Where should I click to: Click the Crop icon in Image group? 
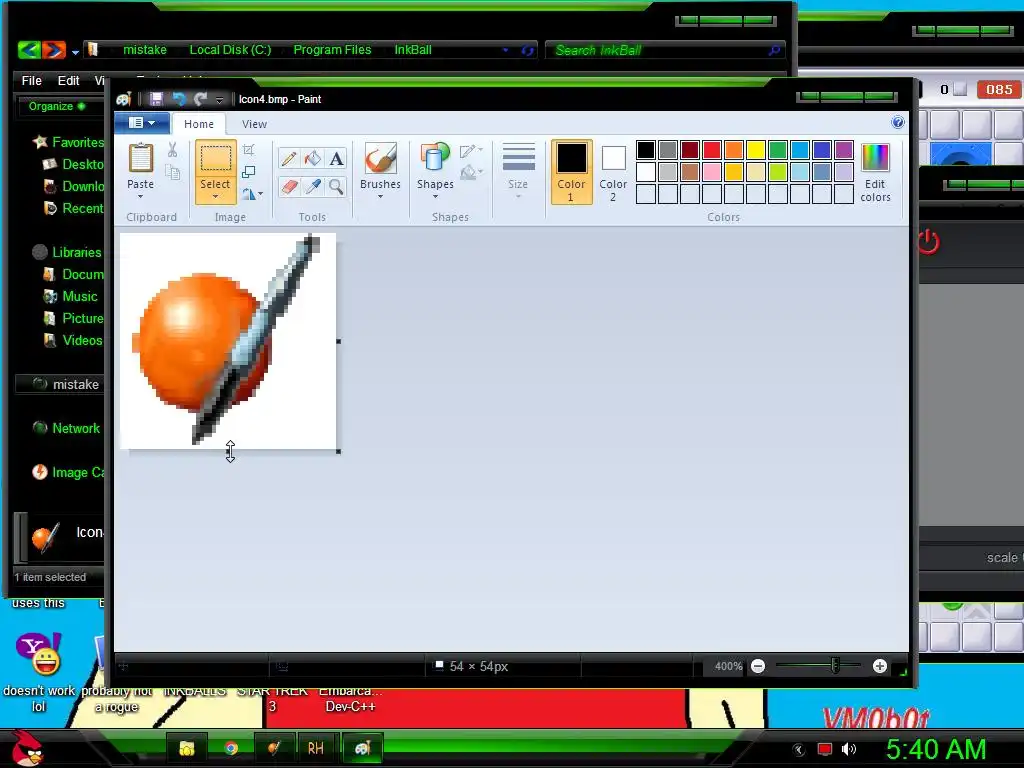[248, 150]
